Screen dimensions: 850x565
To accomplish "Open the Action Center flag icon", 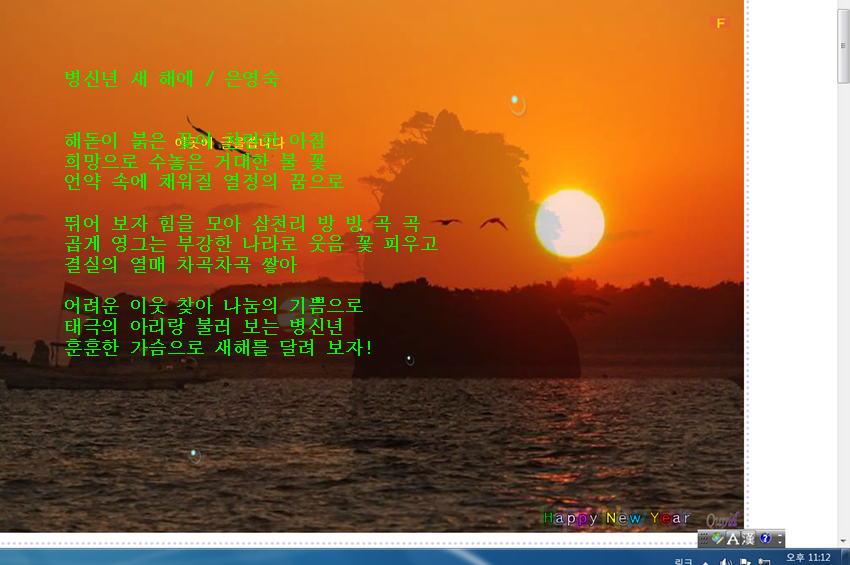I will [745, 562].
